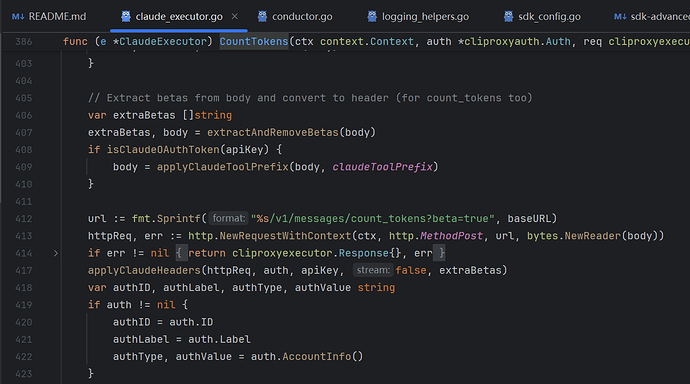Viewport: 690px width, 384px height.
Task: Click the claudeToolPrefix constant
Action: 382,167
